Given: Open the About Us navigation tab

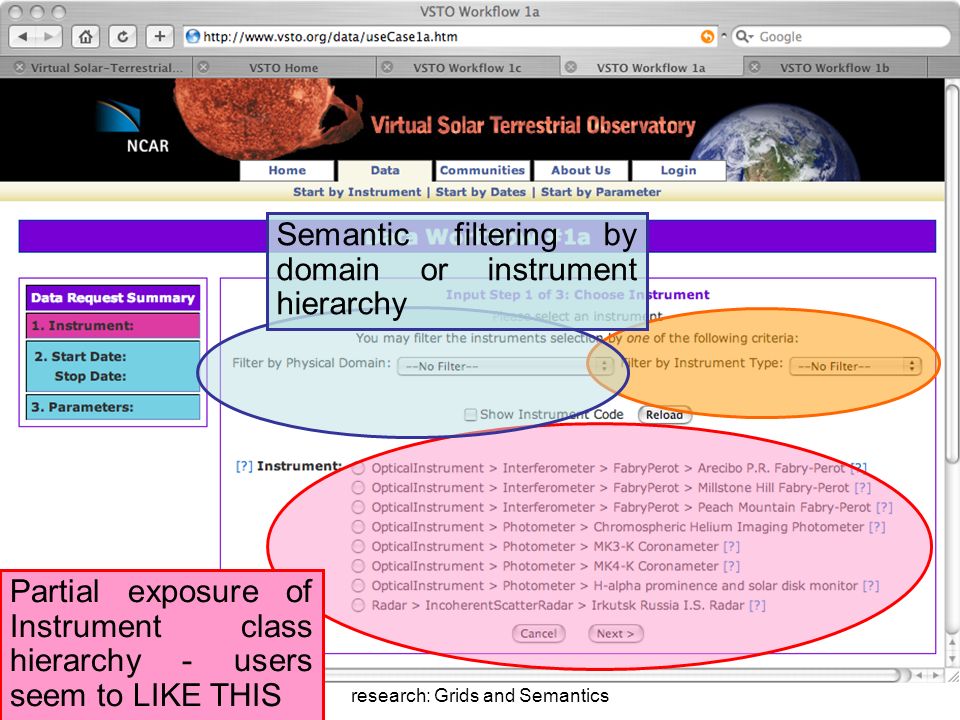Looking at the screenshot, I should point(581,170).
